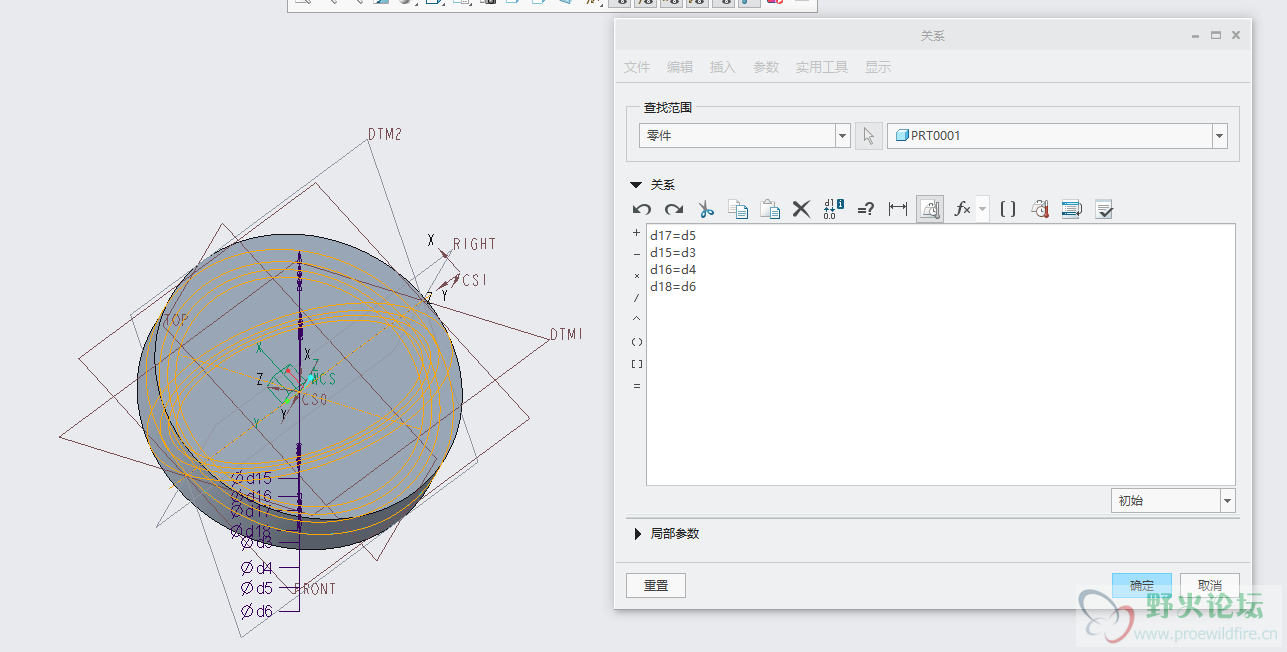This screenshot has width=1287, height=652.
Task: Open the 参数 menu
Action: [766, 67]
